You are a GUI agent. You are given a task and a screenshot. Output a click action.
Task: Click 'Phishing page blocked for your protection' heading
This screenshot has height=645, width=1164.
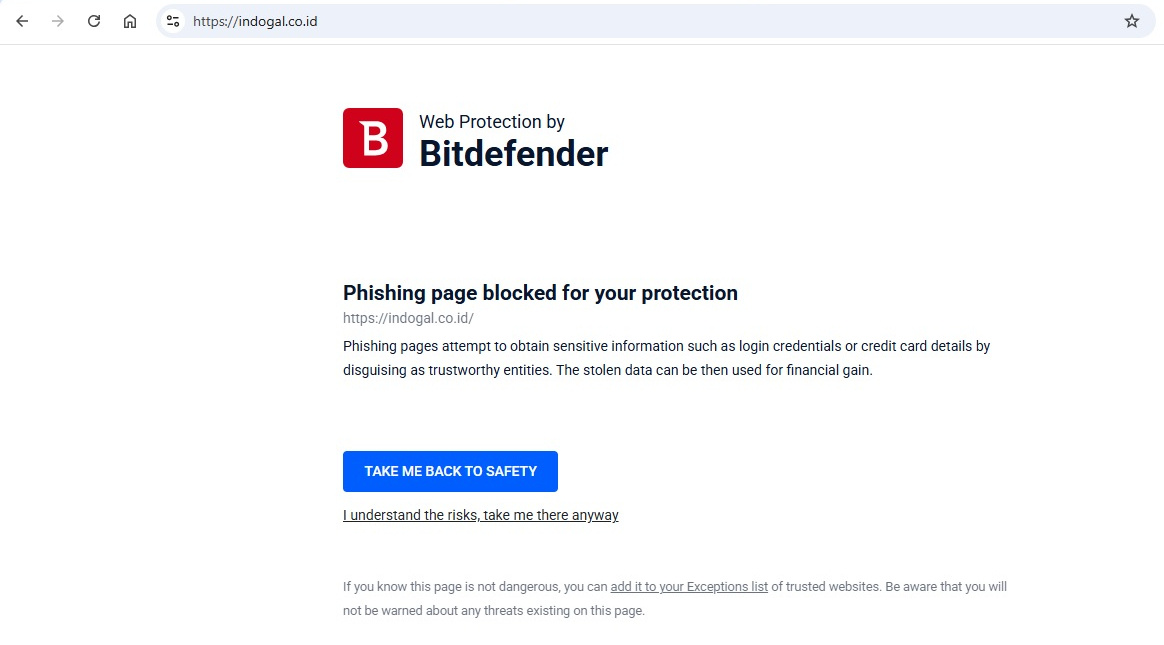pyautogui.click(x=540, y=293)
